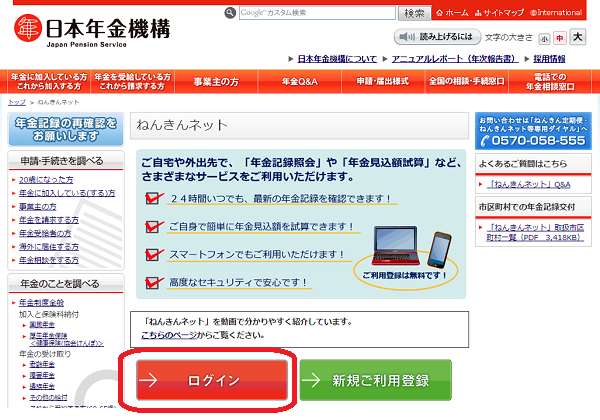Click the よくあるご質問はこちら heading

(x=523, y=164)
